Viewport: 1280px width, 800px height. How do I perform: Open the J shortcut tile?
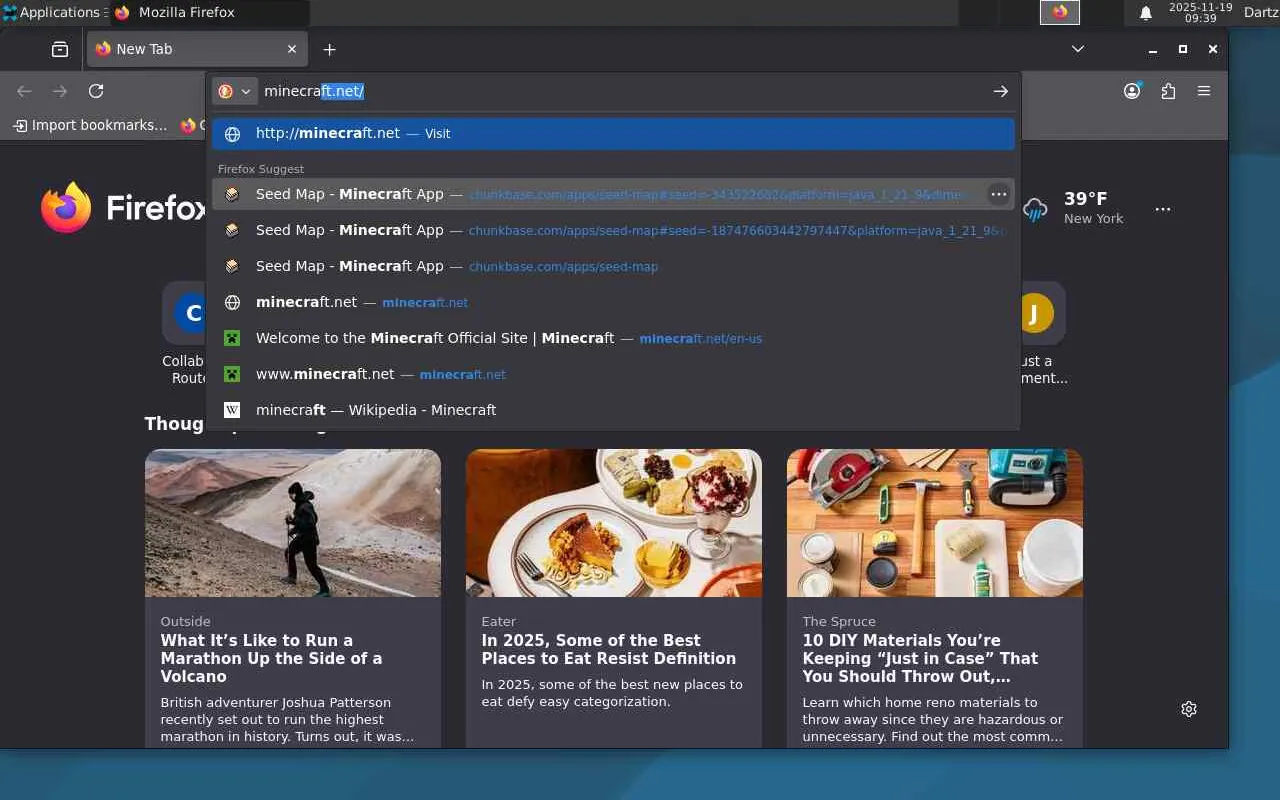point(1036,314)
